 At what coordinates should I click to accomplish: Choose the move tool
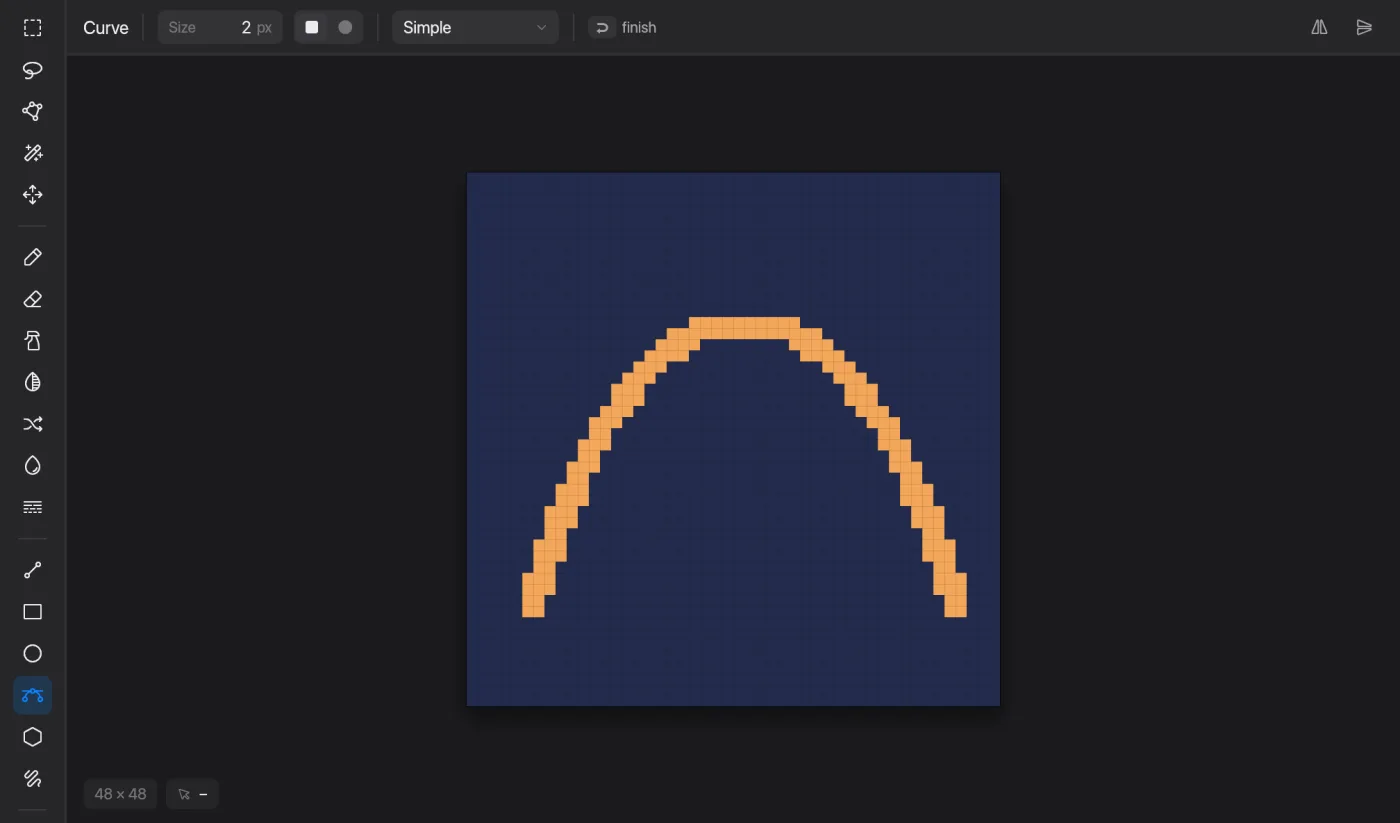[32, 195]
